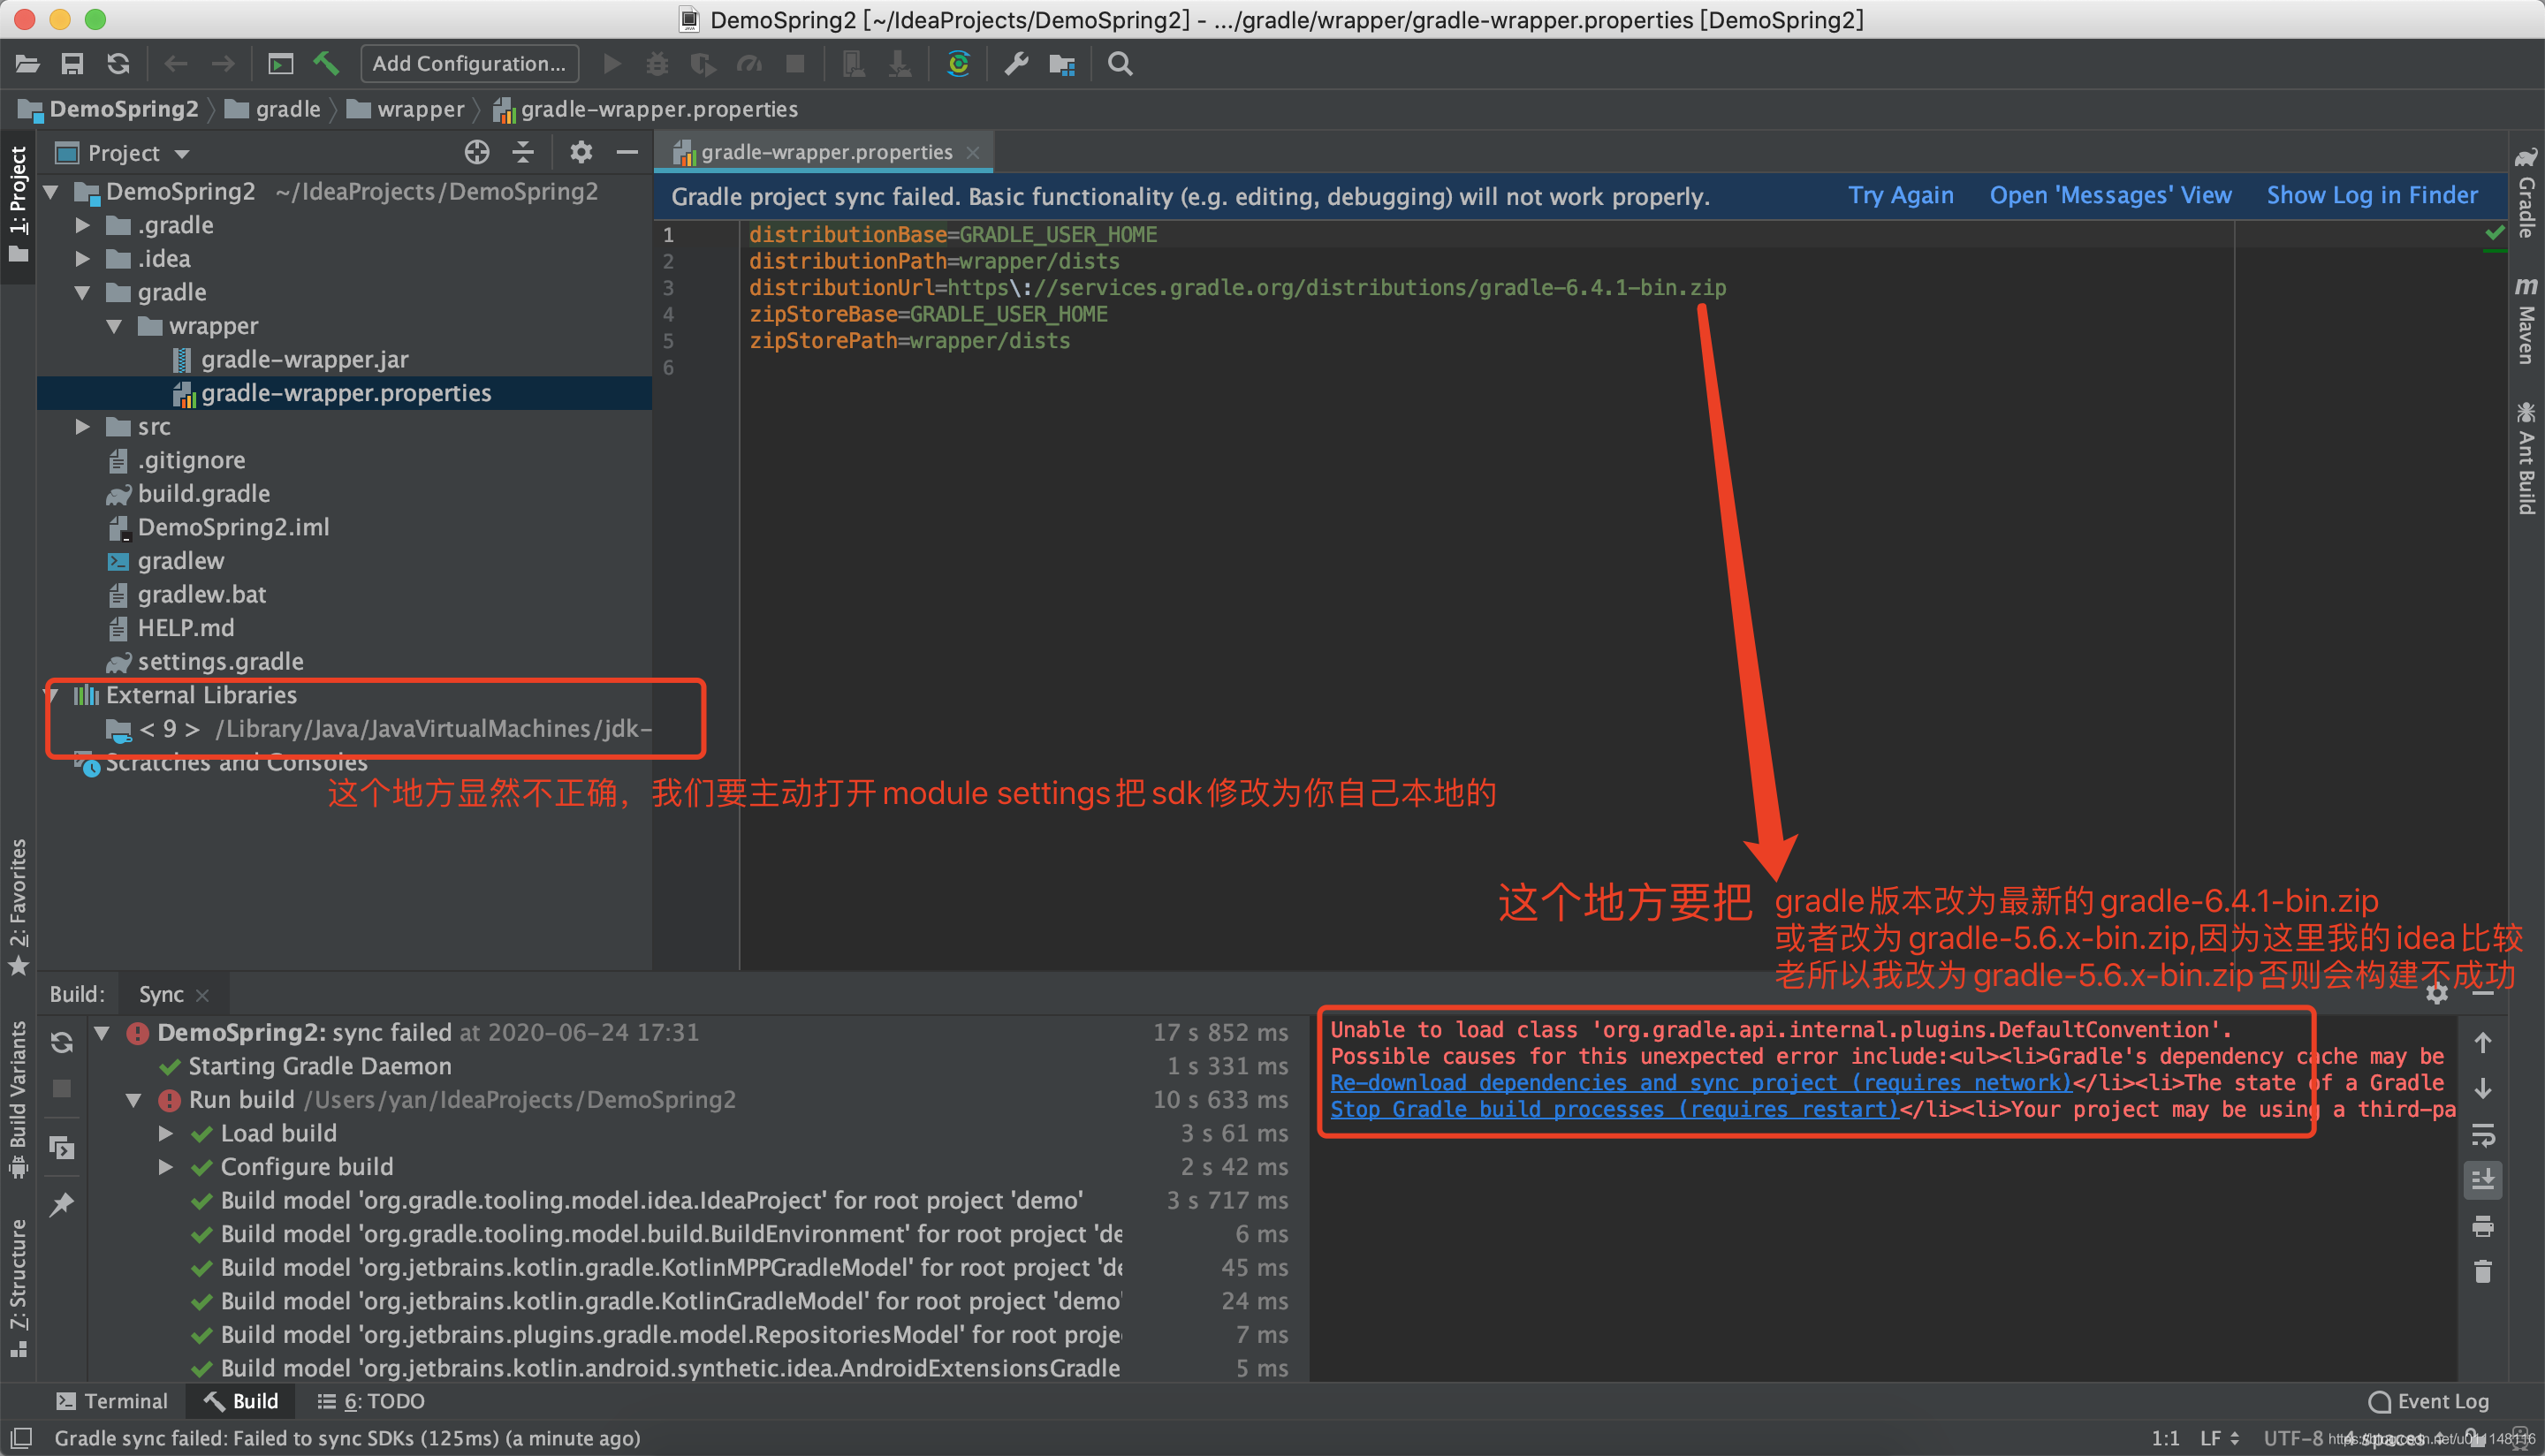Expand the External Libraries tree node
The image size is (2545, 1456).
pos(54,694)
